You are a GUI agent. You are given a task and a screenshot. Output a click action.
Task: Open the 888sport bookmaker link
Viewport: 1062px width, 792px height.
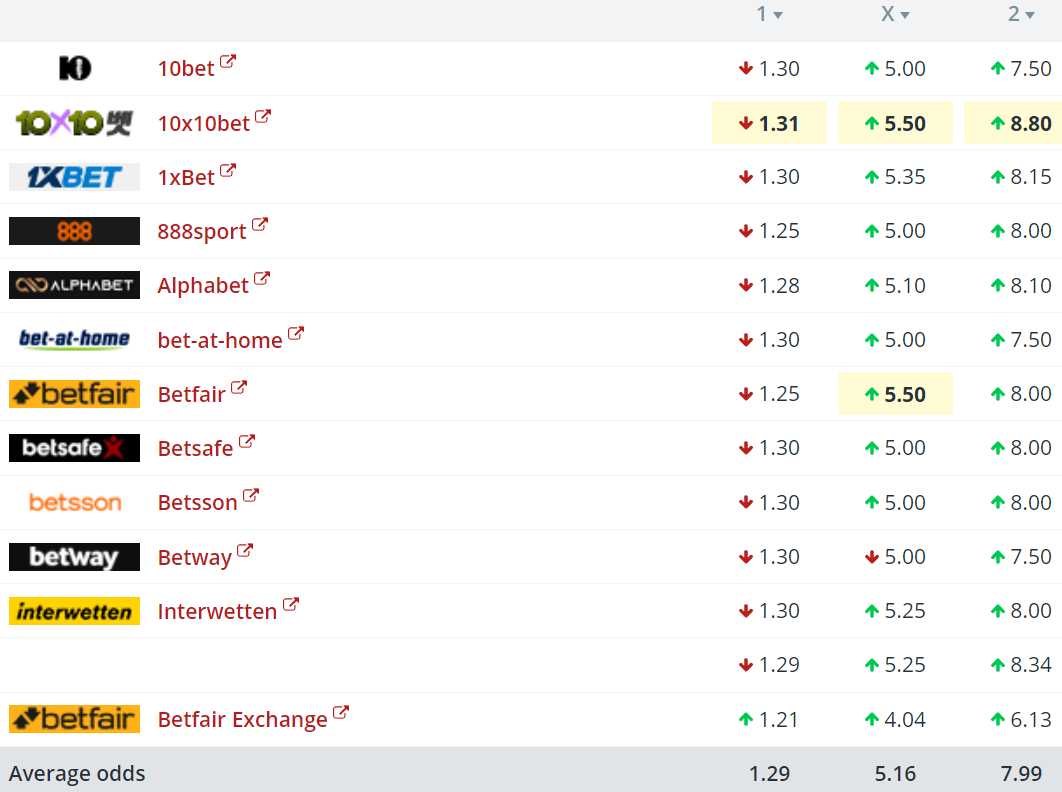(x=201, y=231)
